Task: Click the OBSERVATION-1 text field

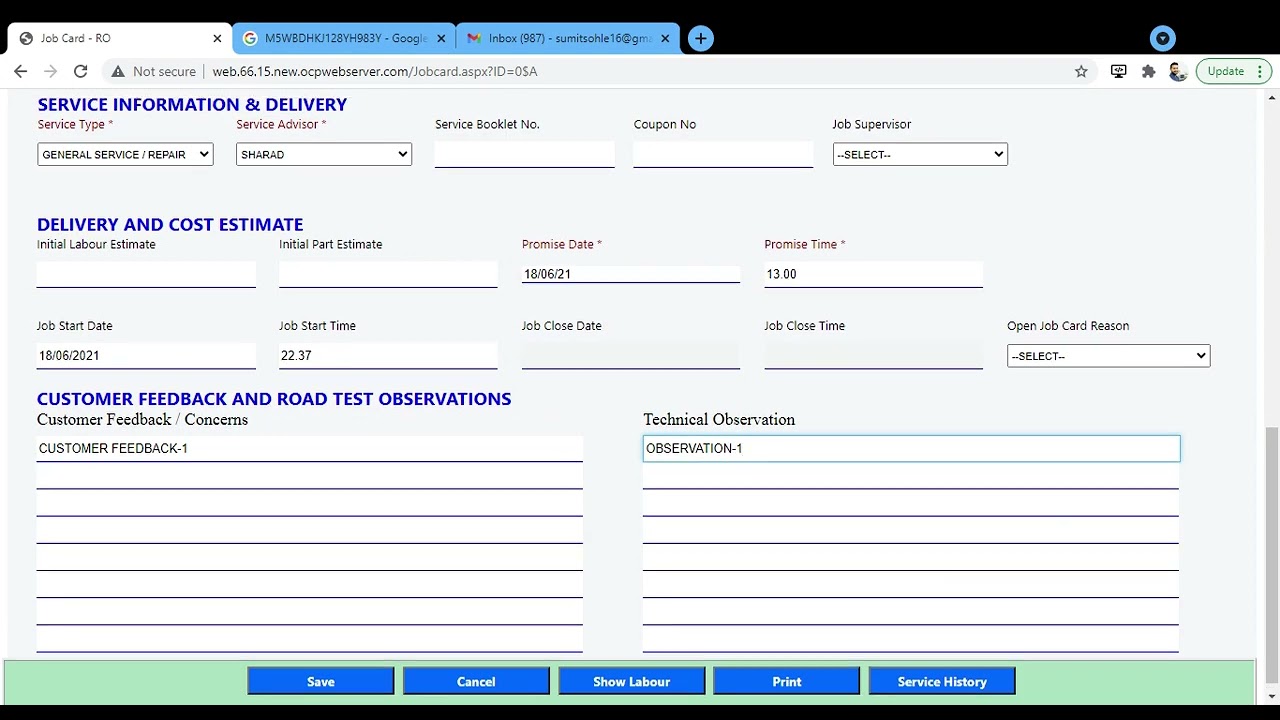Action: (x=911, y=448)
